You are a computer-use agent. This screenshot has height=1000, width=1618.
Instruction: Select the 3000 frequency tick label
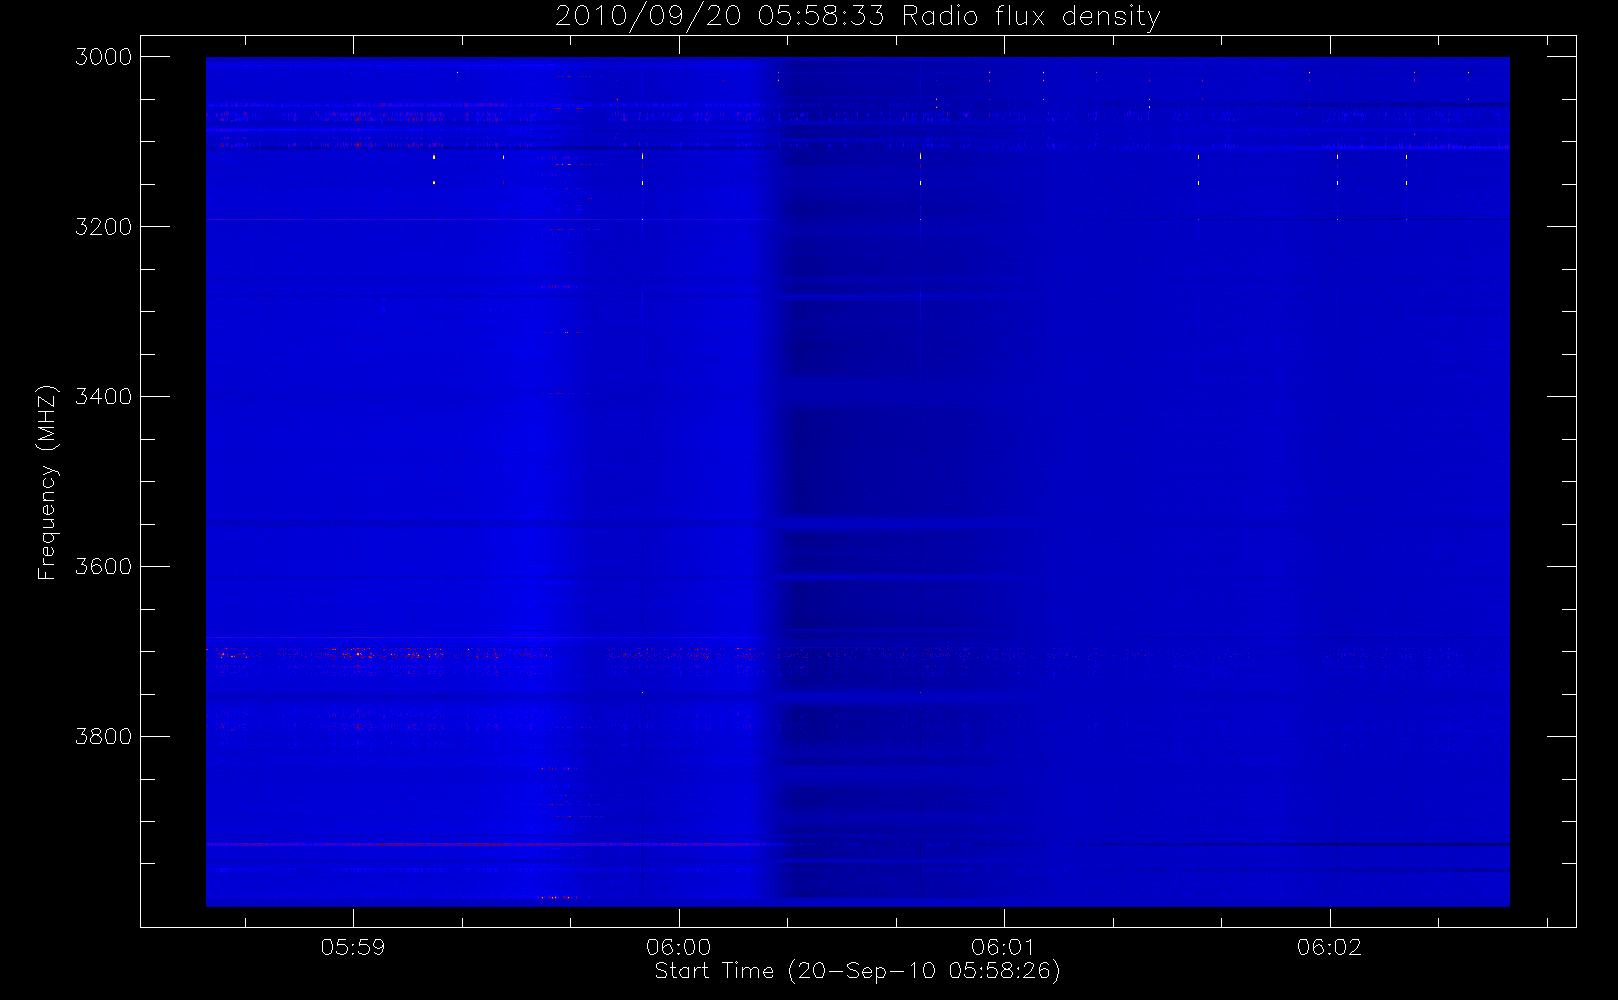[104, 57]
